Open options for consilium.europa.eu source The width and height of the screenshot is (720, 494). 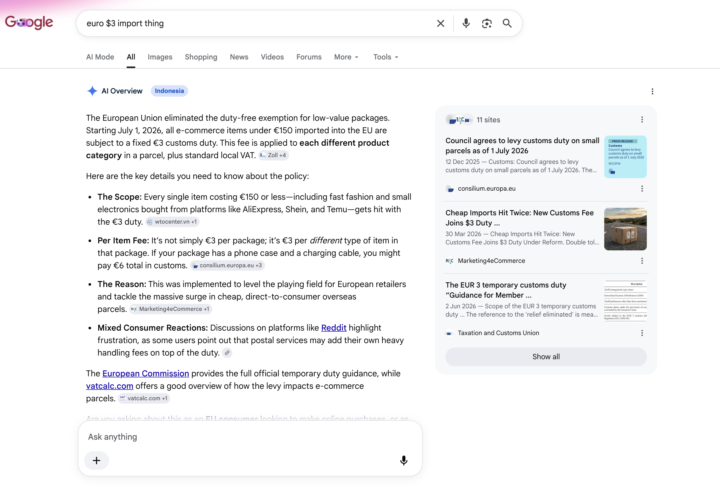pyautogui.click(x=642, y=189)
